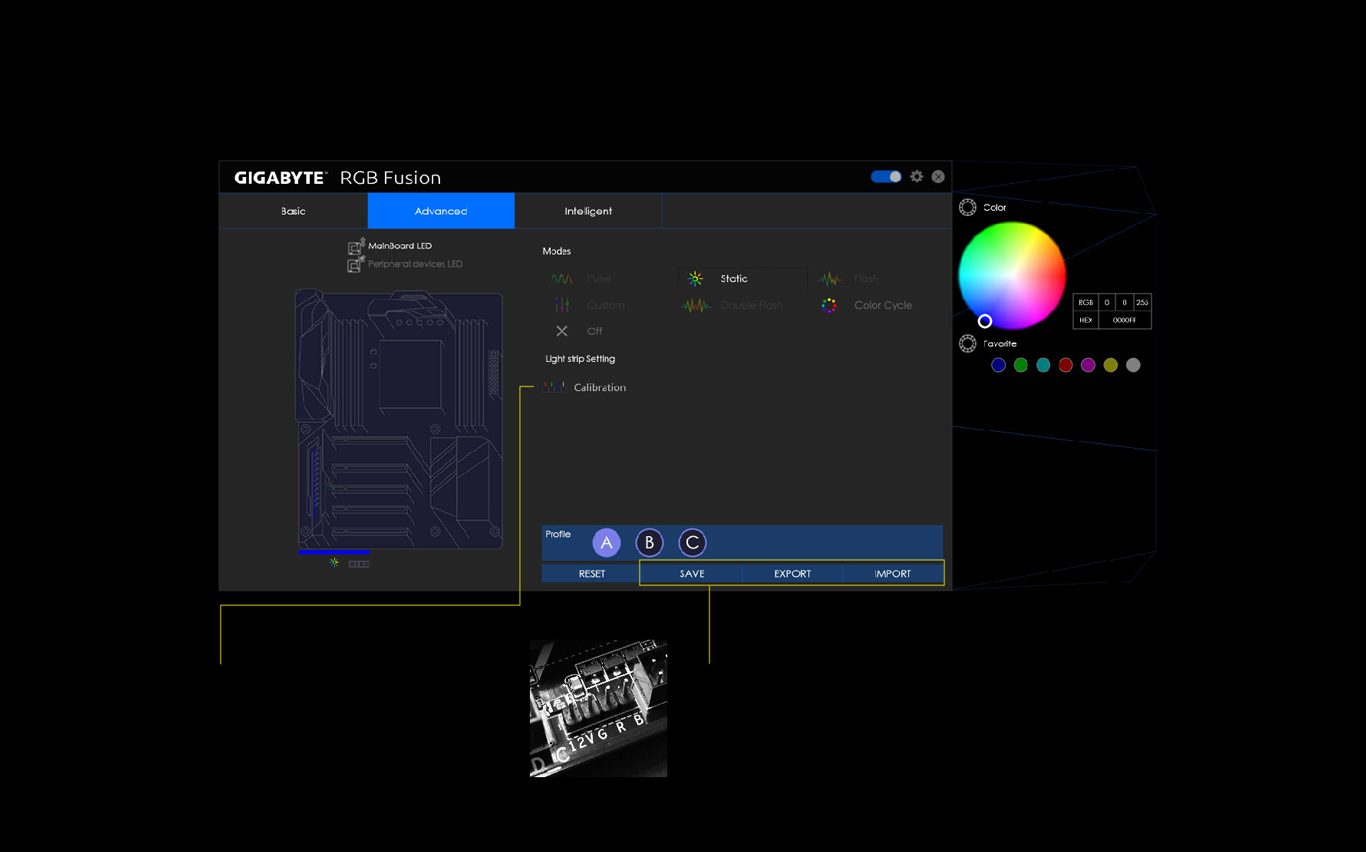The image size is (1366, 852).
Task: Select the Static lighting mode
Action: [732, 279]
